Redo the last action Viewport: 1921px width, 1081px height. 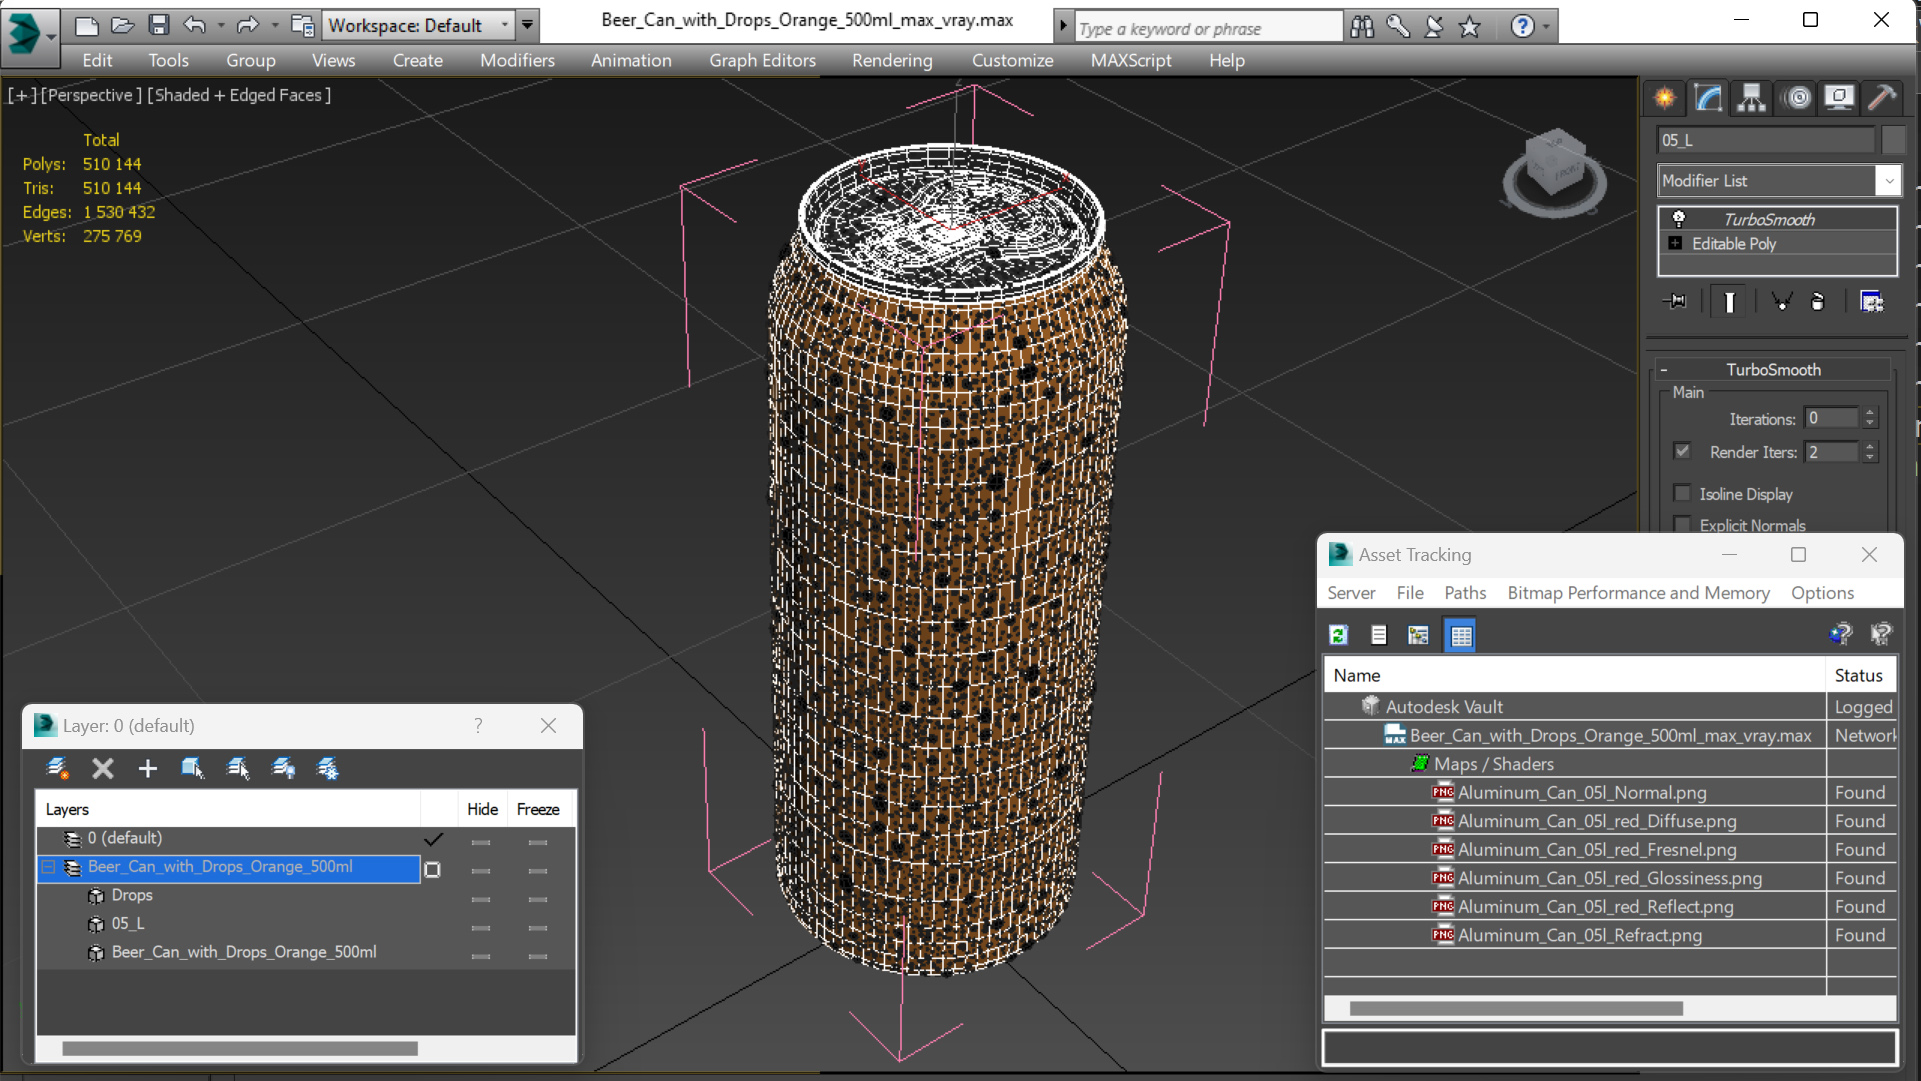[247, 25]
